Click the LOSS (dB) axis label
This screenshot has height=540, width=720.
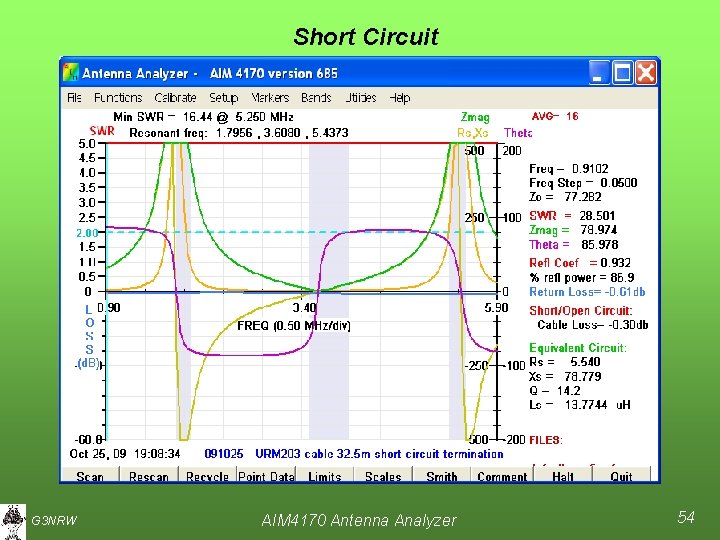(x=89, y=337)
